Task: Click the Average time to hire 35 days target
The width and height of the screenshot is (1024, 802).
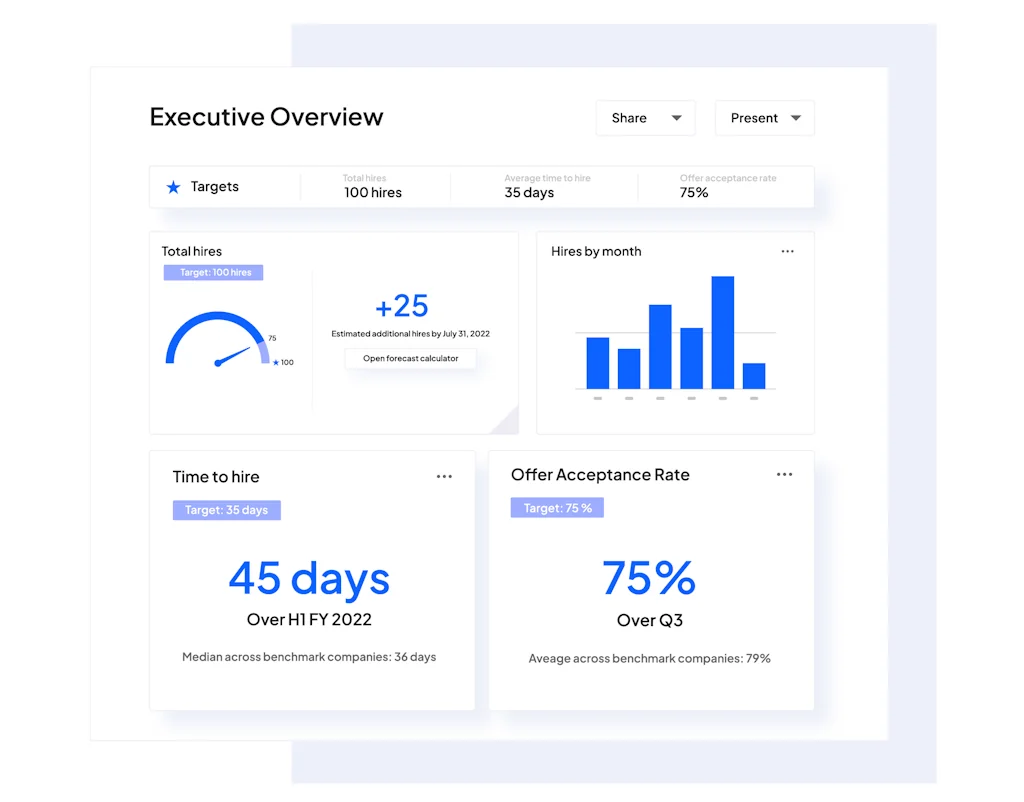Action: pyautogui.click(x=529, y=192)
